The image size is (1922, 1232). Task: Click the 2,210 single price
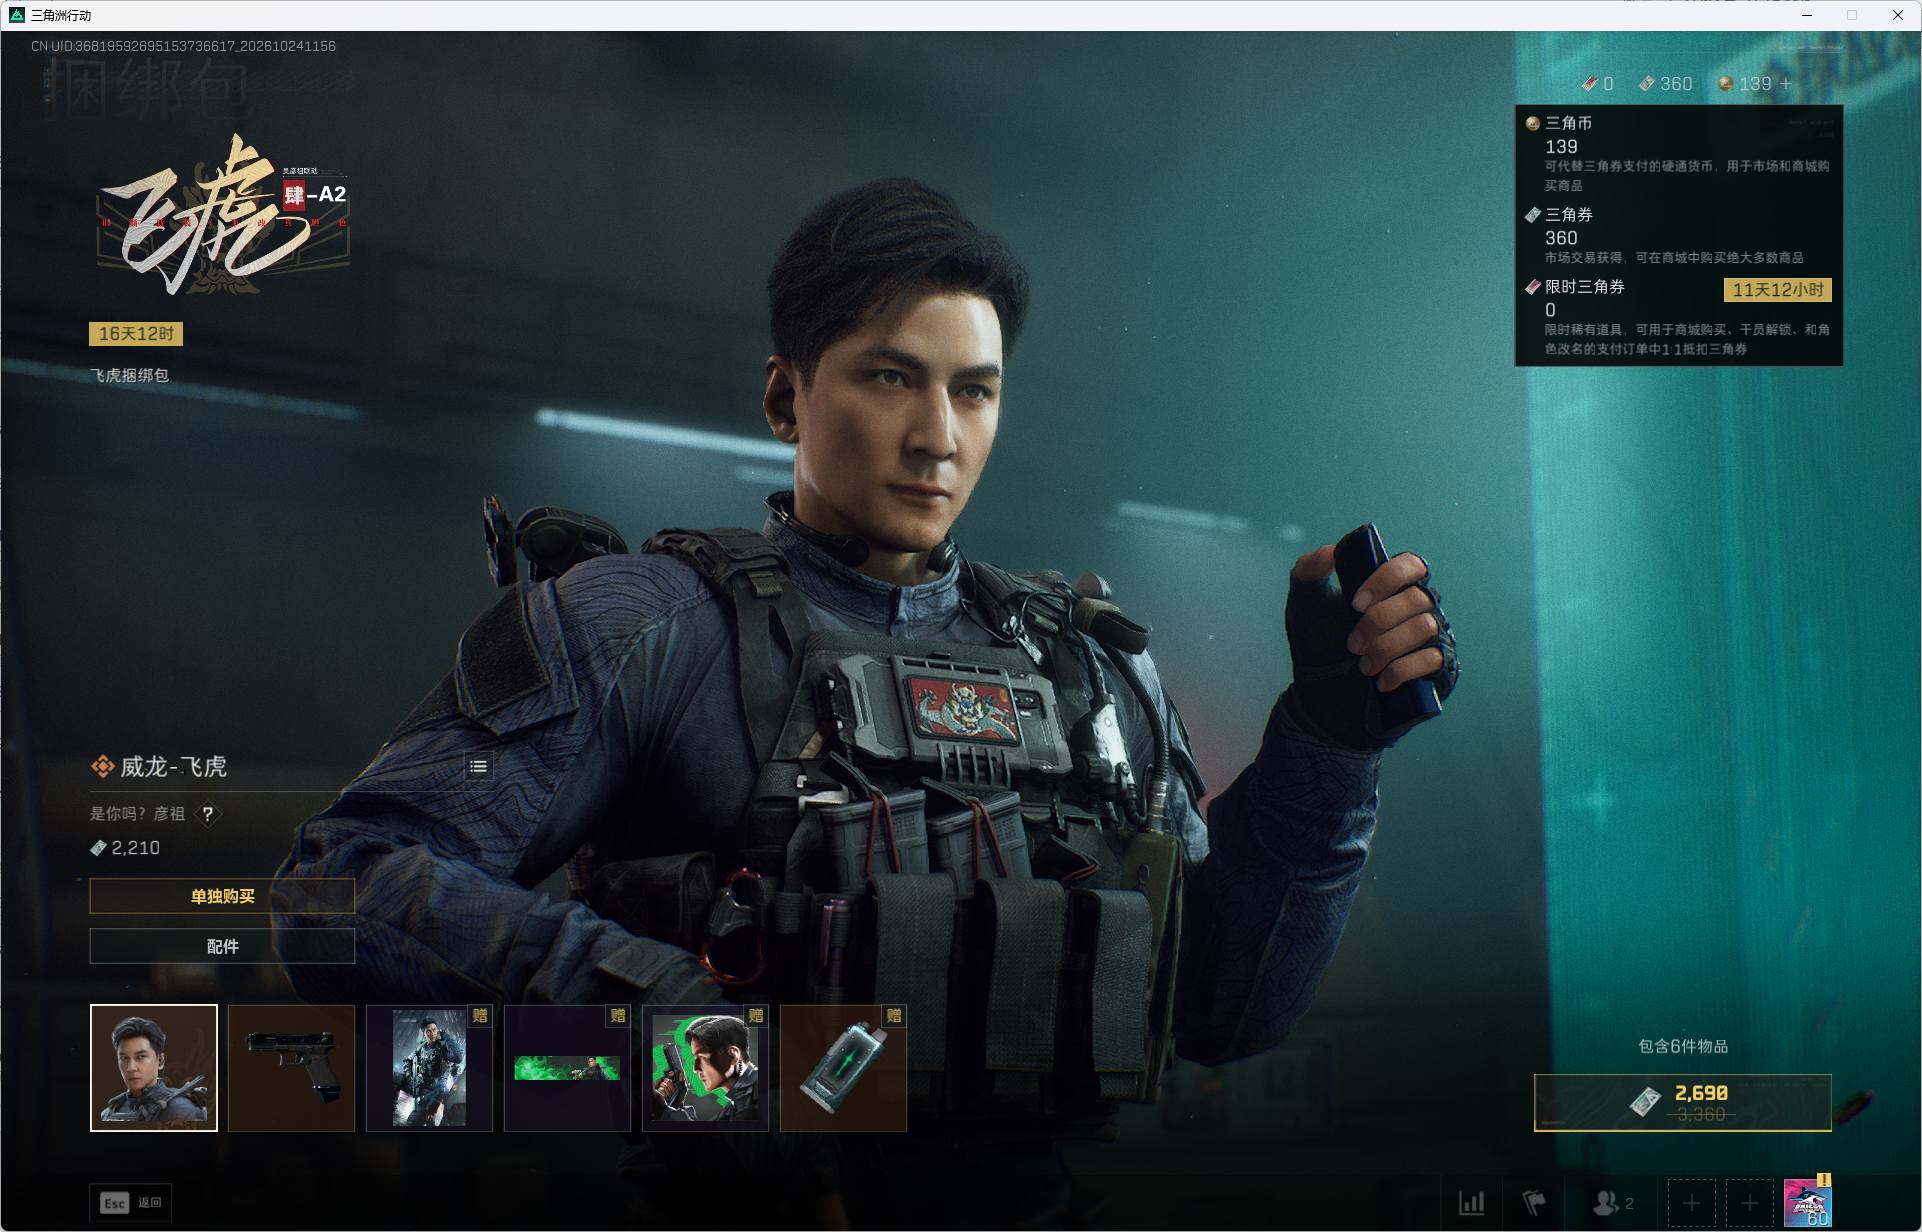click(125, 848)
